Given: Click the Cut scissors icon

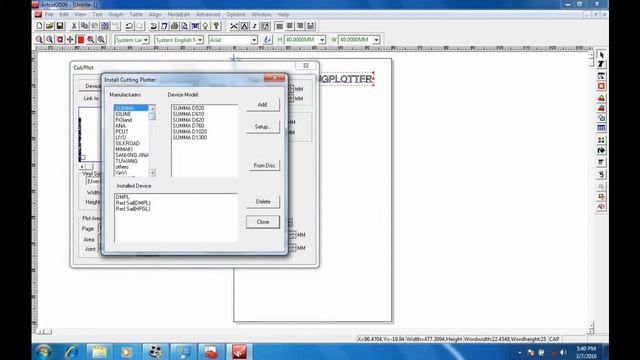Looking at the screenshot, I should pyautogui.click(x=74, y=26).
